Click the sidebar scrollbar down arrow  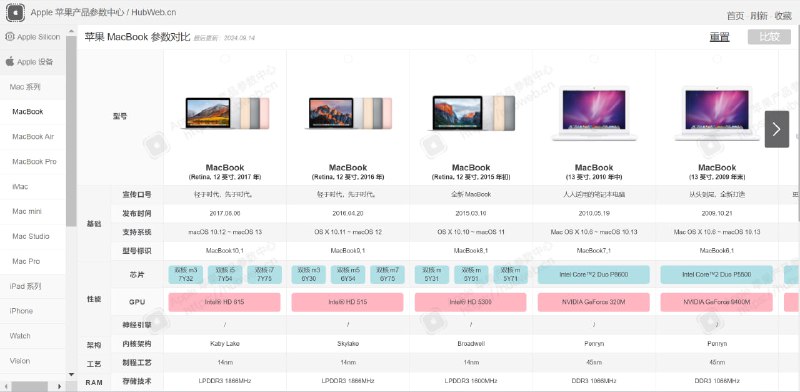(x=71, y=374)
